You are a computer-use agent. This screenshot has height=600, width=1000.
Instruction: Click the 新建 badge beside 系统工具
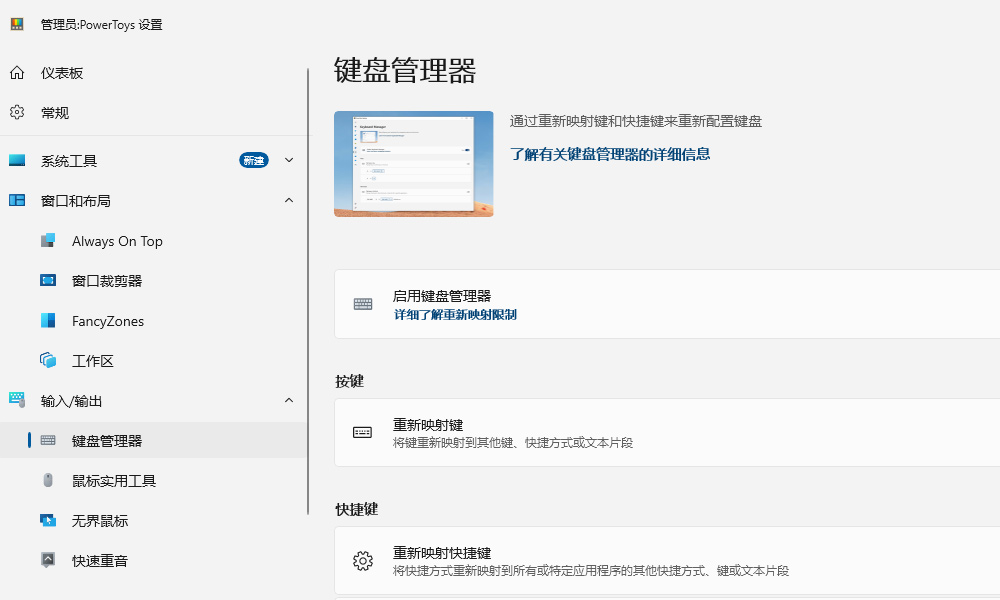click(254, 160)
